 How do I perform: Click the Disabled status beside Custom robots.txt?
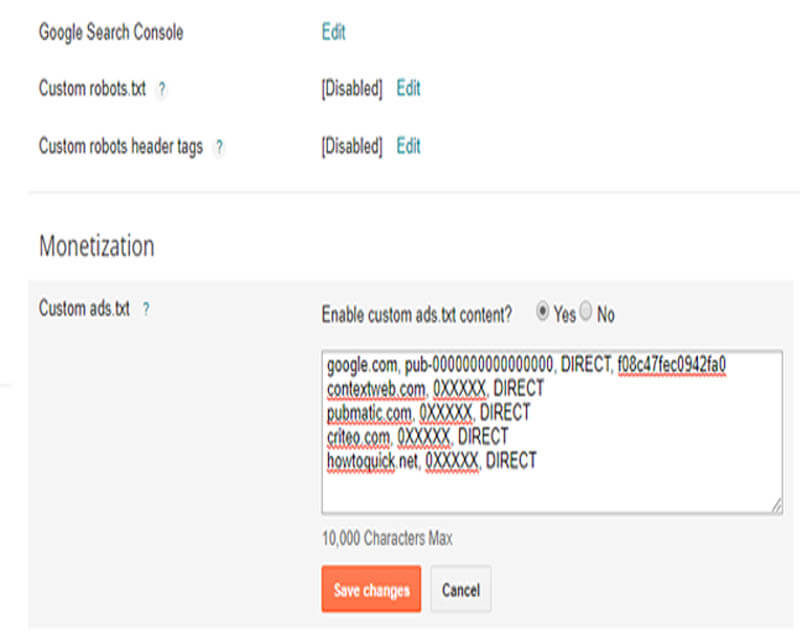tap(352, 88)
